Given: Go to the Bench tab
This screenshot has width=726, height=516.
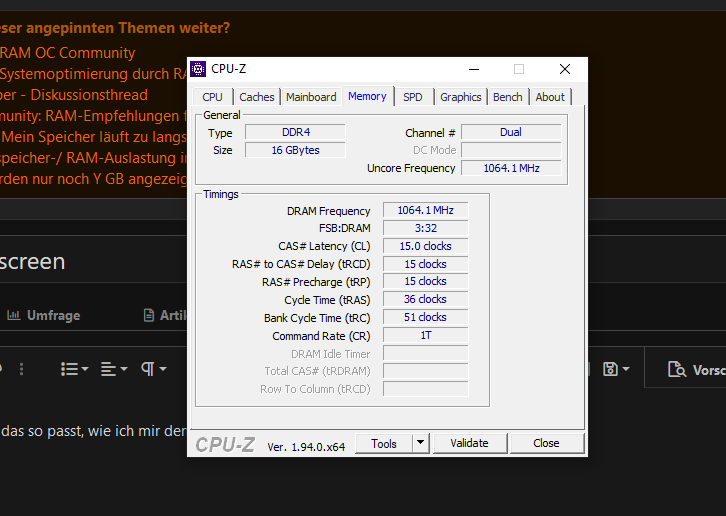Looking at the screenshot, I should 507,97.
